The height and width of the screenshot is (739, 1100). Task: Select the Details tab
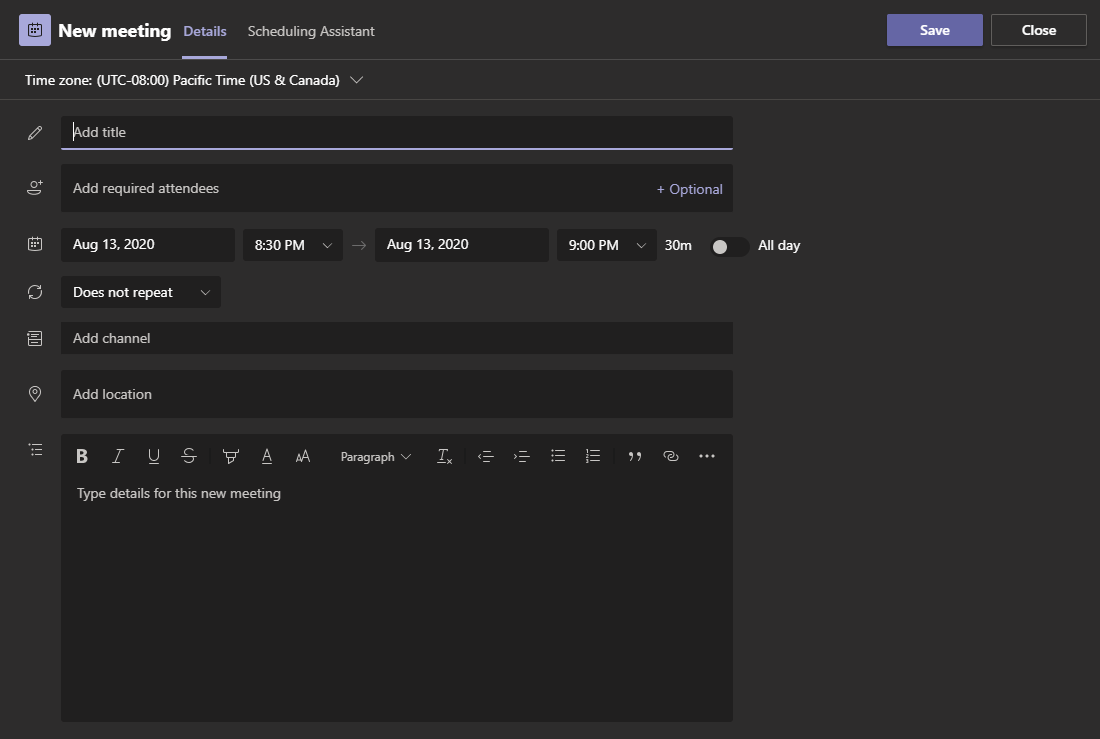204,31
